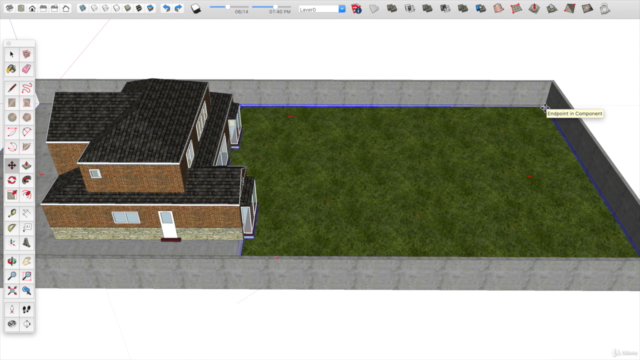Choose the 3D Text tool
The width and height of the screenshot is (640, 360).
point(27,243)
